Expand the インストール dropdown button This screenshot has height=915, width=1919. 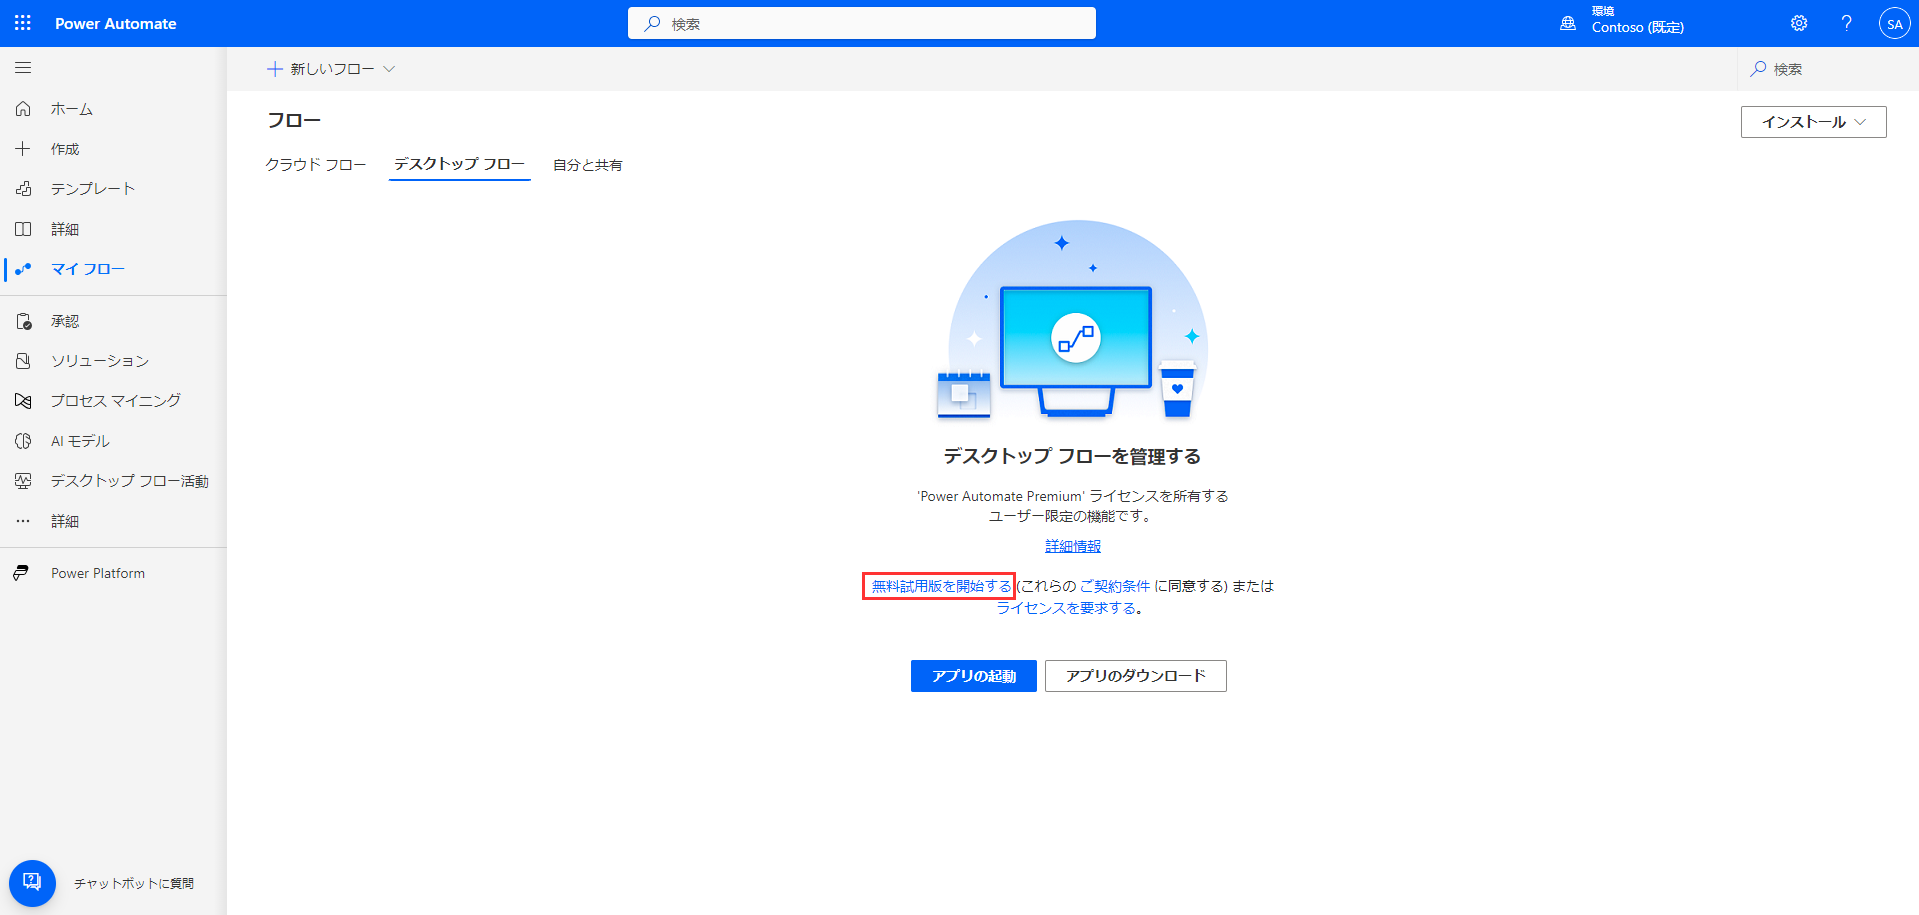(x=1813, y=122)
